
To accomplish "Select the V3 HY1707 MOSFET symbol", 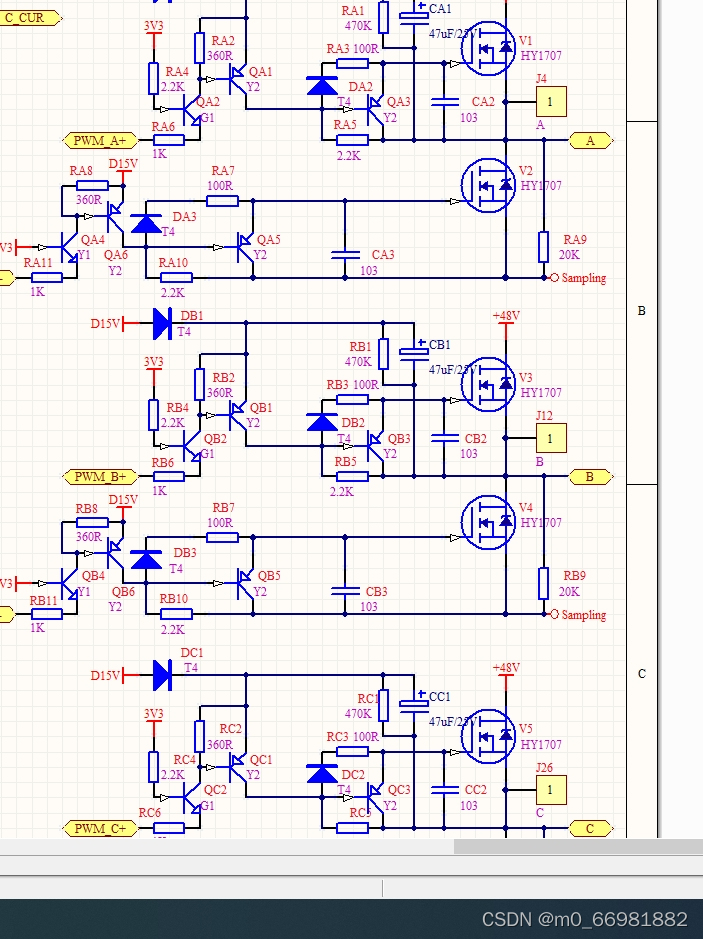I will coord(489,384).
